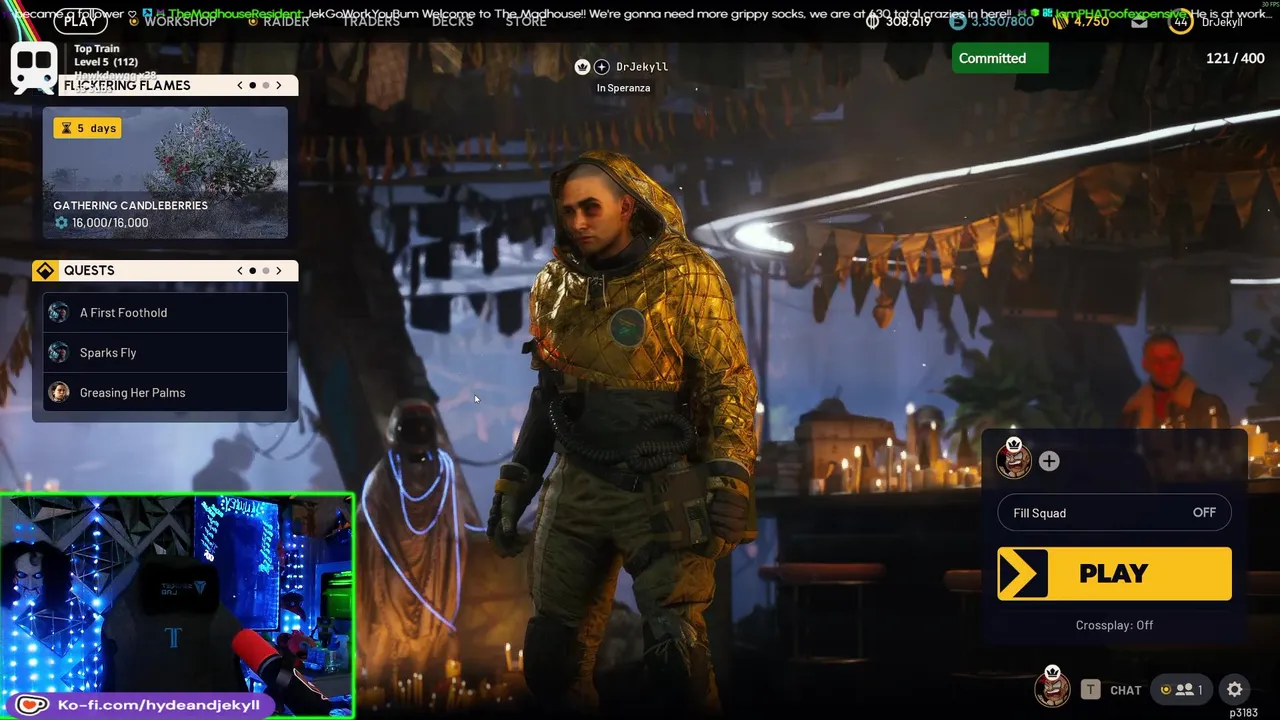Click Greasing Her Palms quest giver portrait

tap(59, 393)
